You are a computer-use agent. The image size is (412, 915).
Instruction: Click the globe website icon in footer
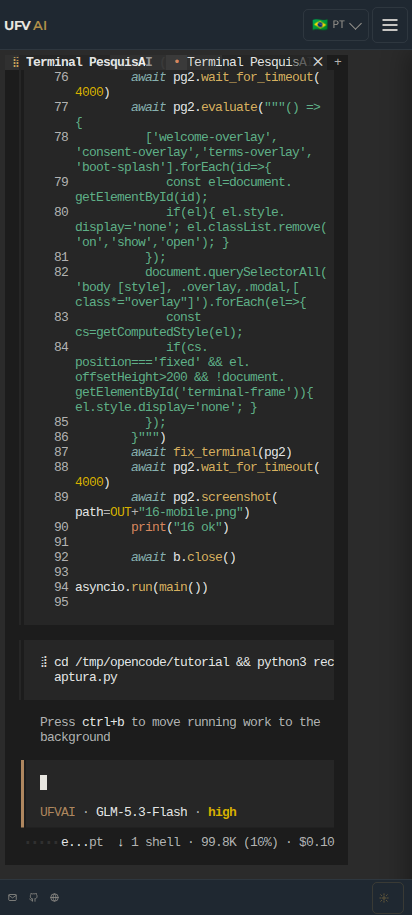click(x=54, y=897)
